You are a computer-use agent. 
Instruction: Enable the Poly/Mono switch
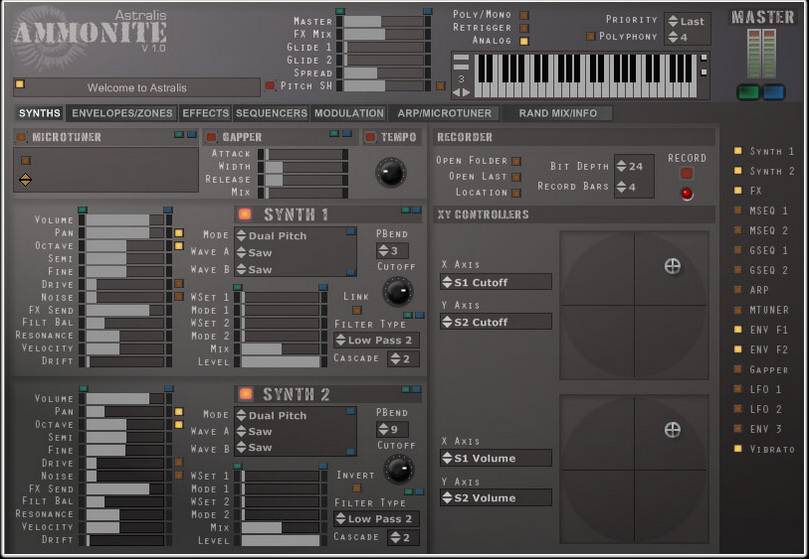pyautogui.click(x=524, y=16)
